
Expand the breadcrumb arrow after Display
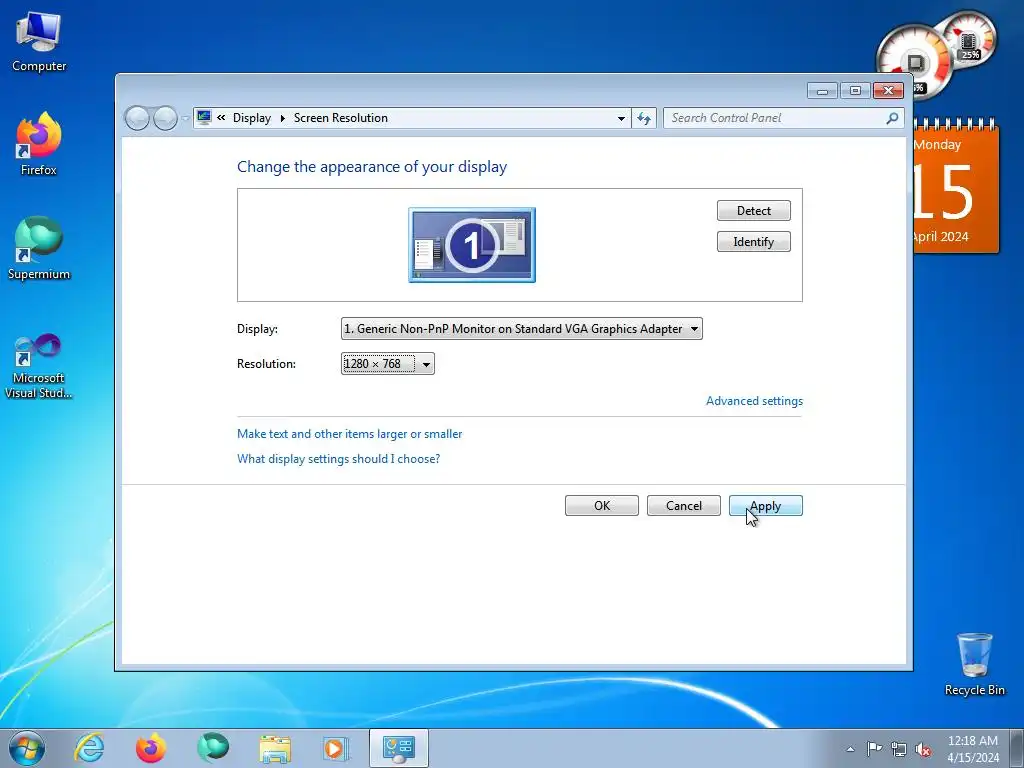click(x=283, y=118)
